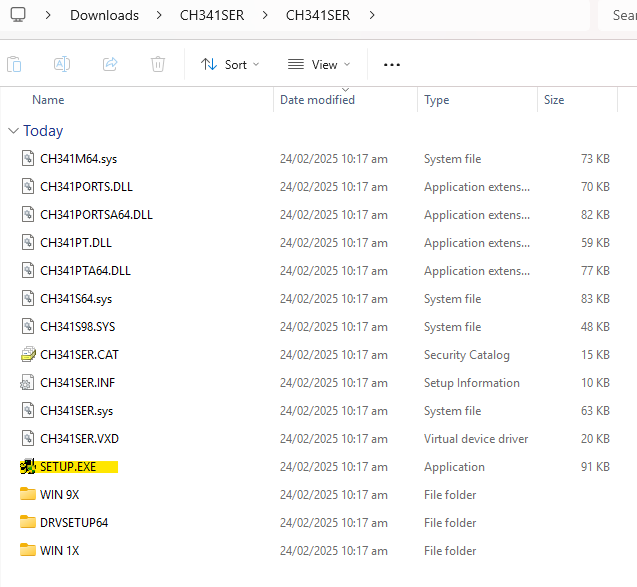
Task: Select the CH341PTA64.DLL file icon
Action: click(x=28, y=271)
